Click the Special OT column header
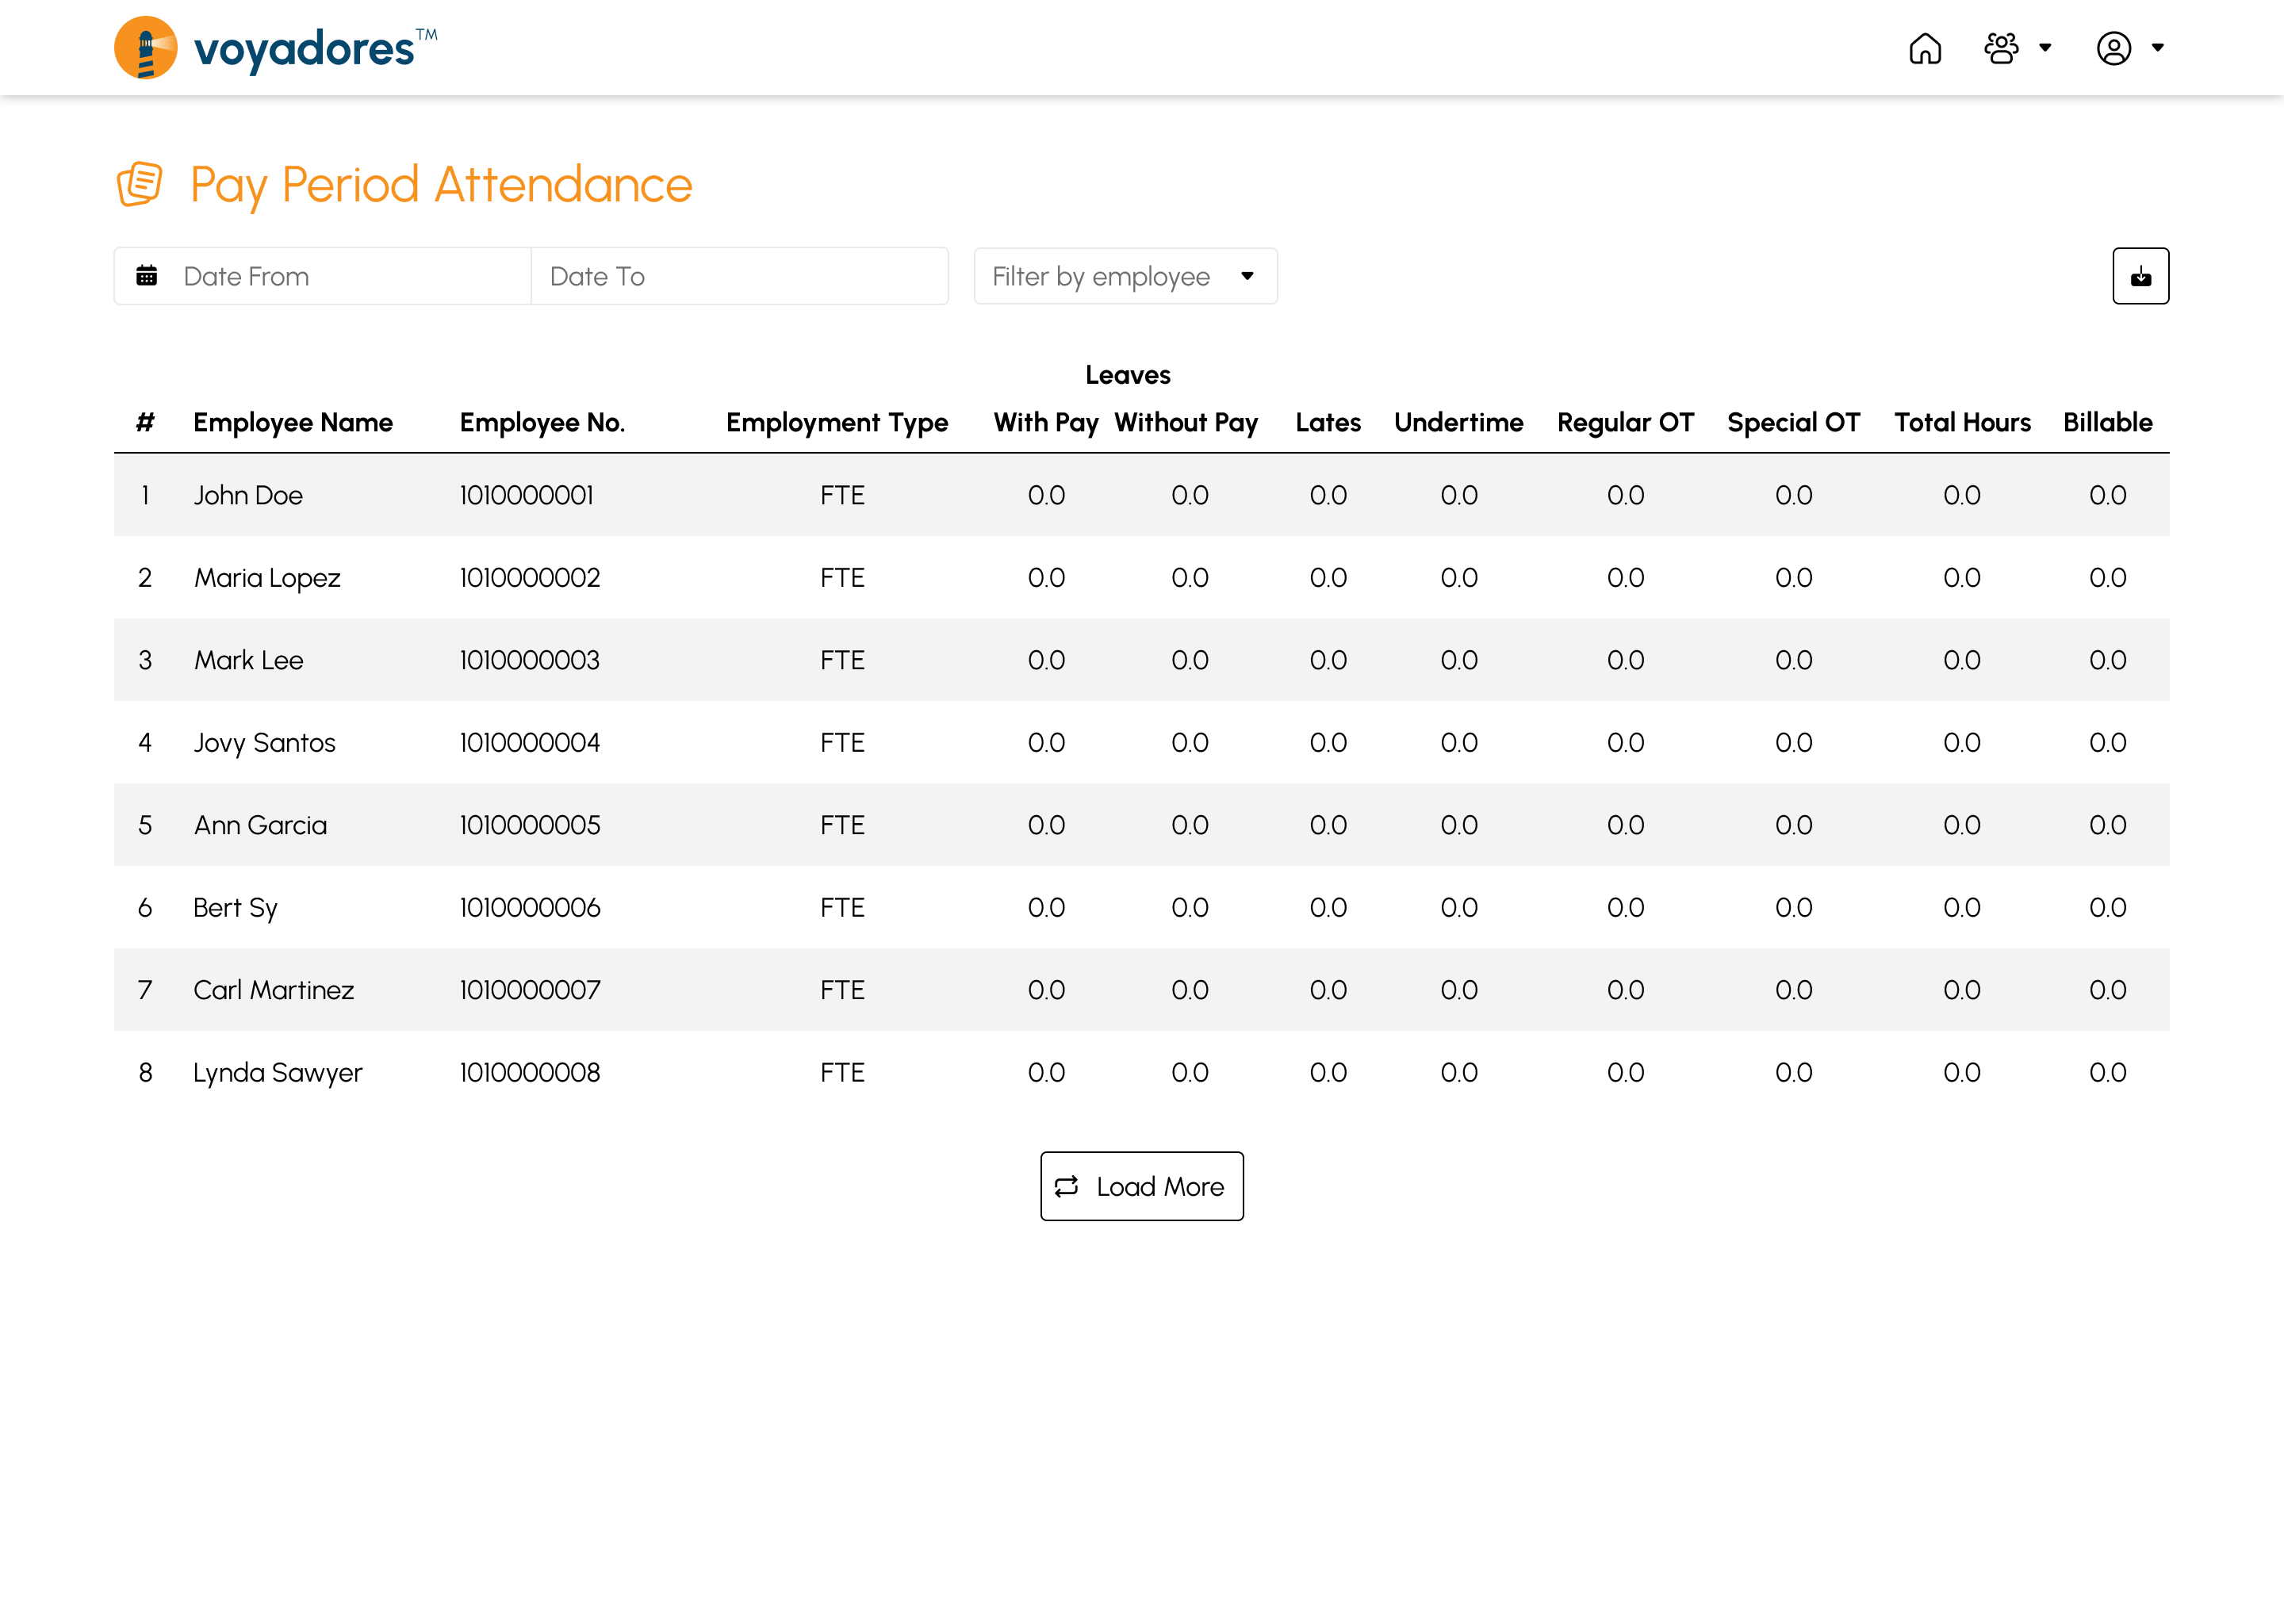Image resolution: width=2284 pixels, height=1624 pixels. point(1793,423)
